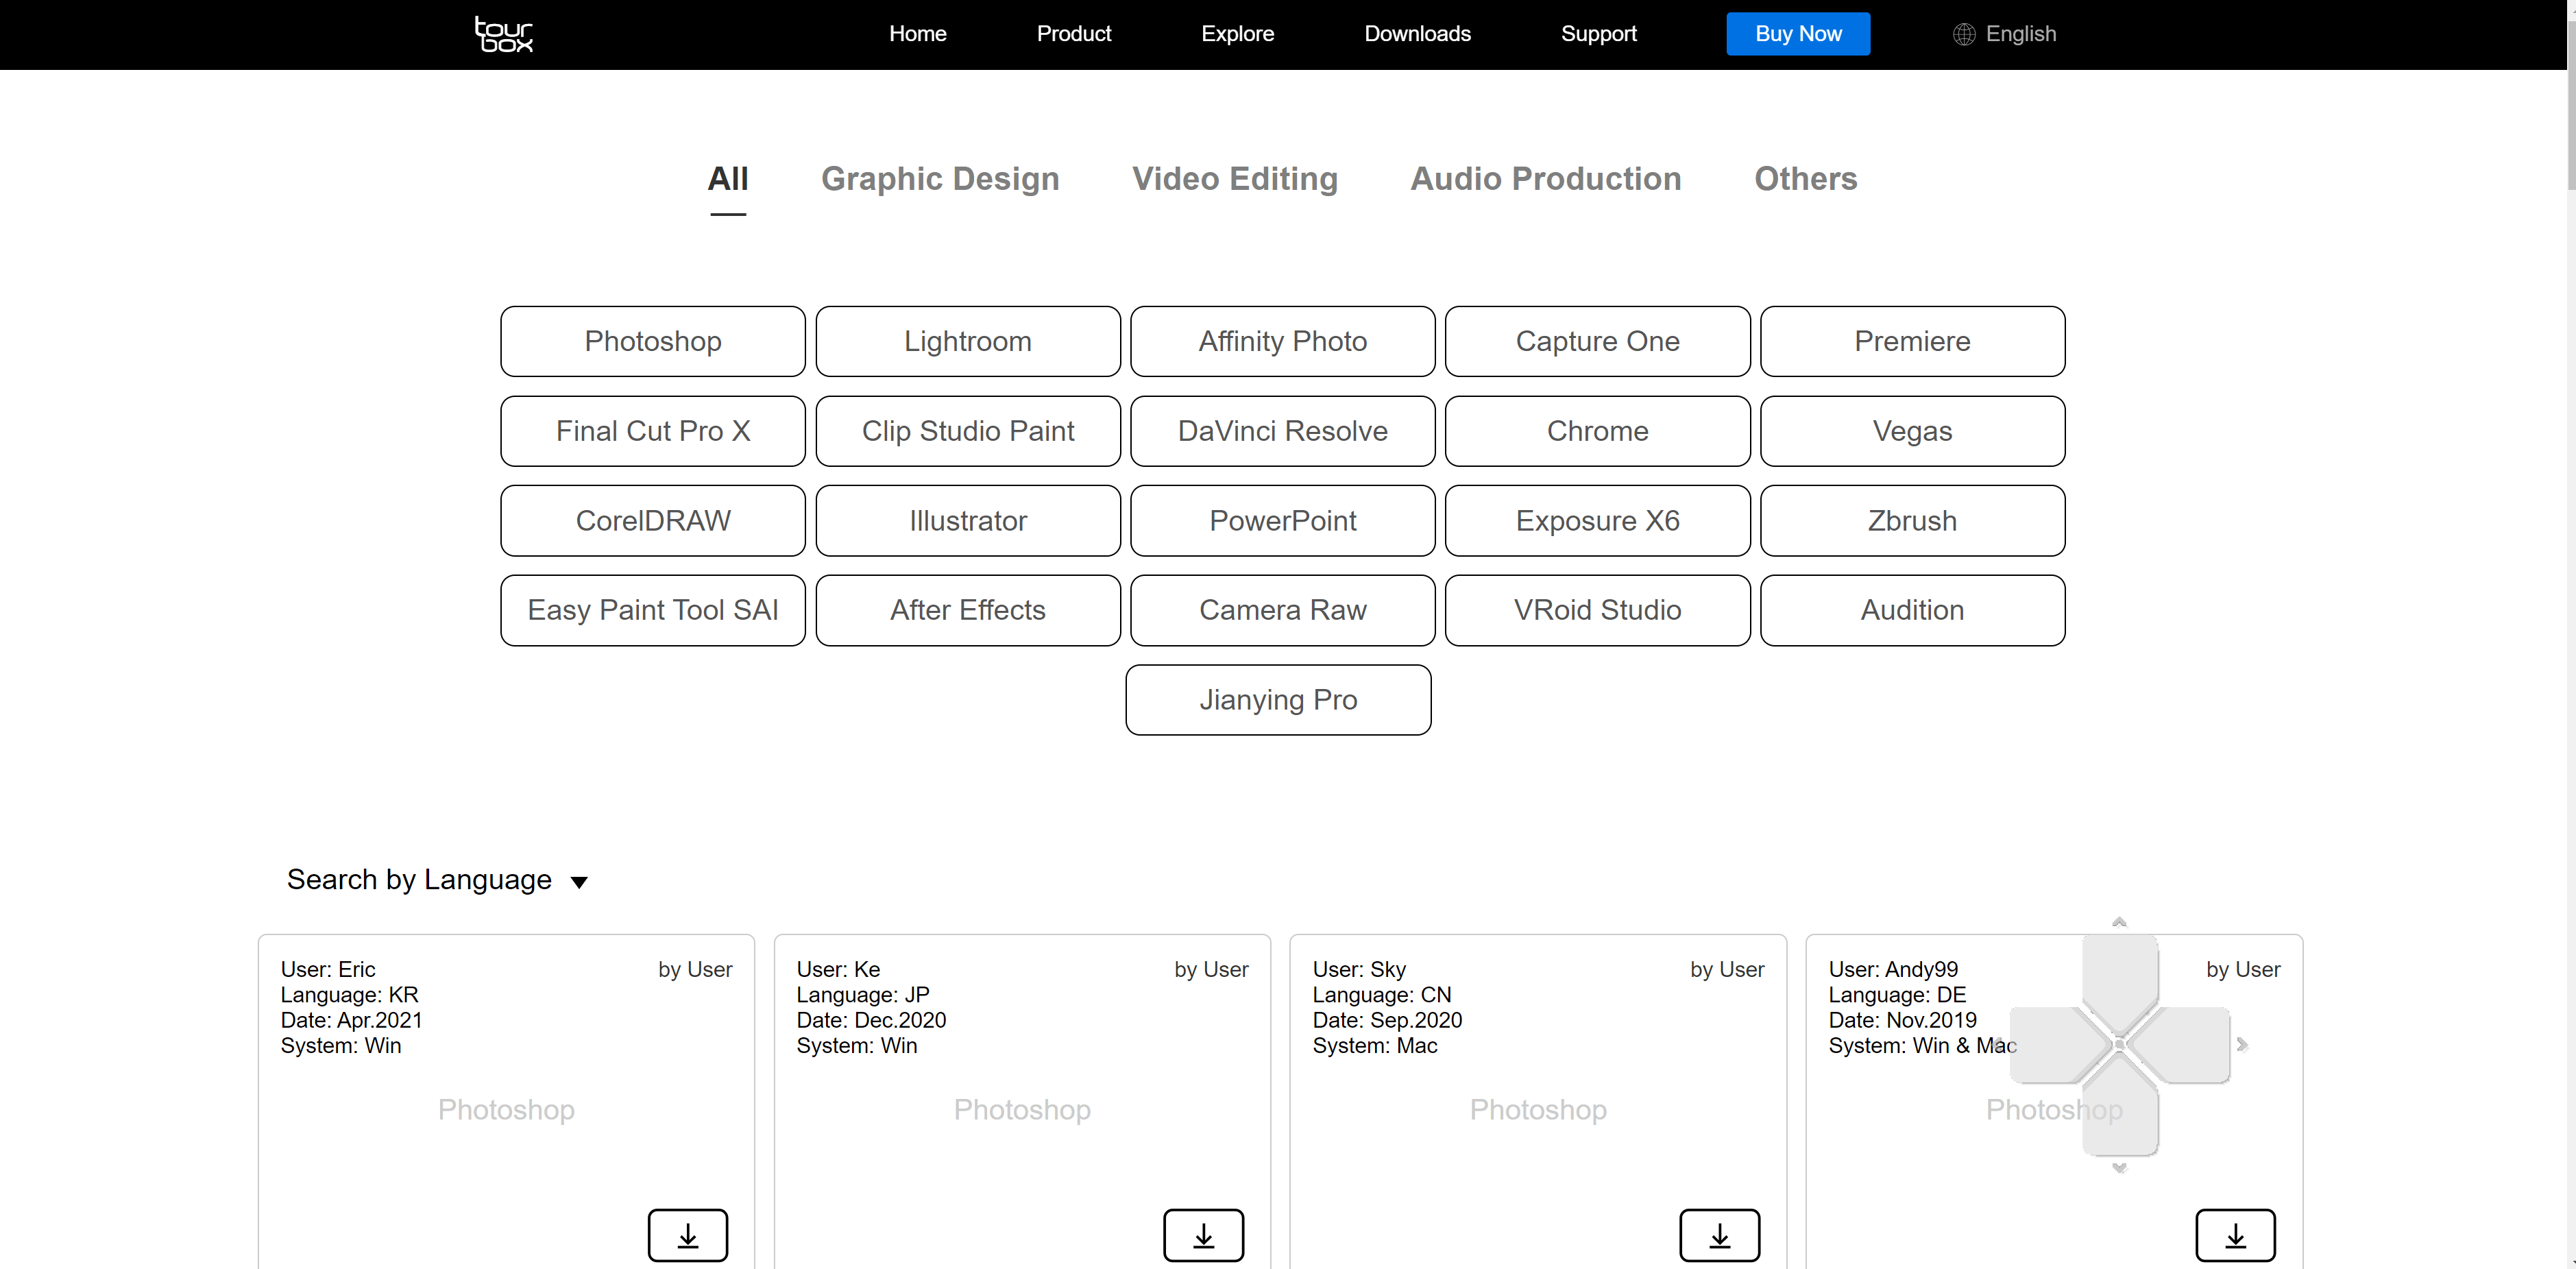
Task: Select Clip Studio Paint filter
Action: click(968, 431)
